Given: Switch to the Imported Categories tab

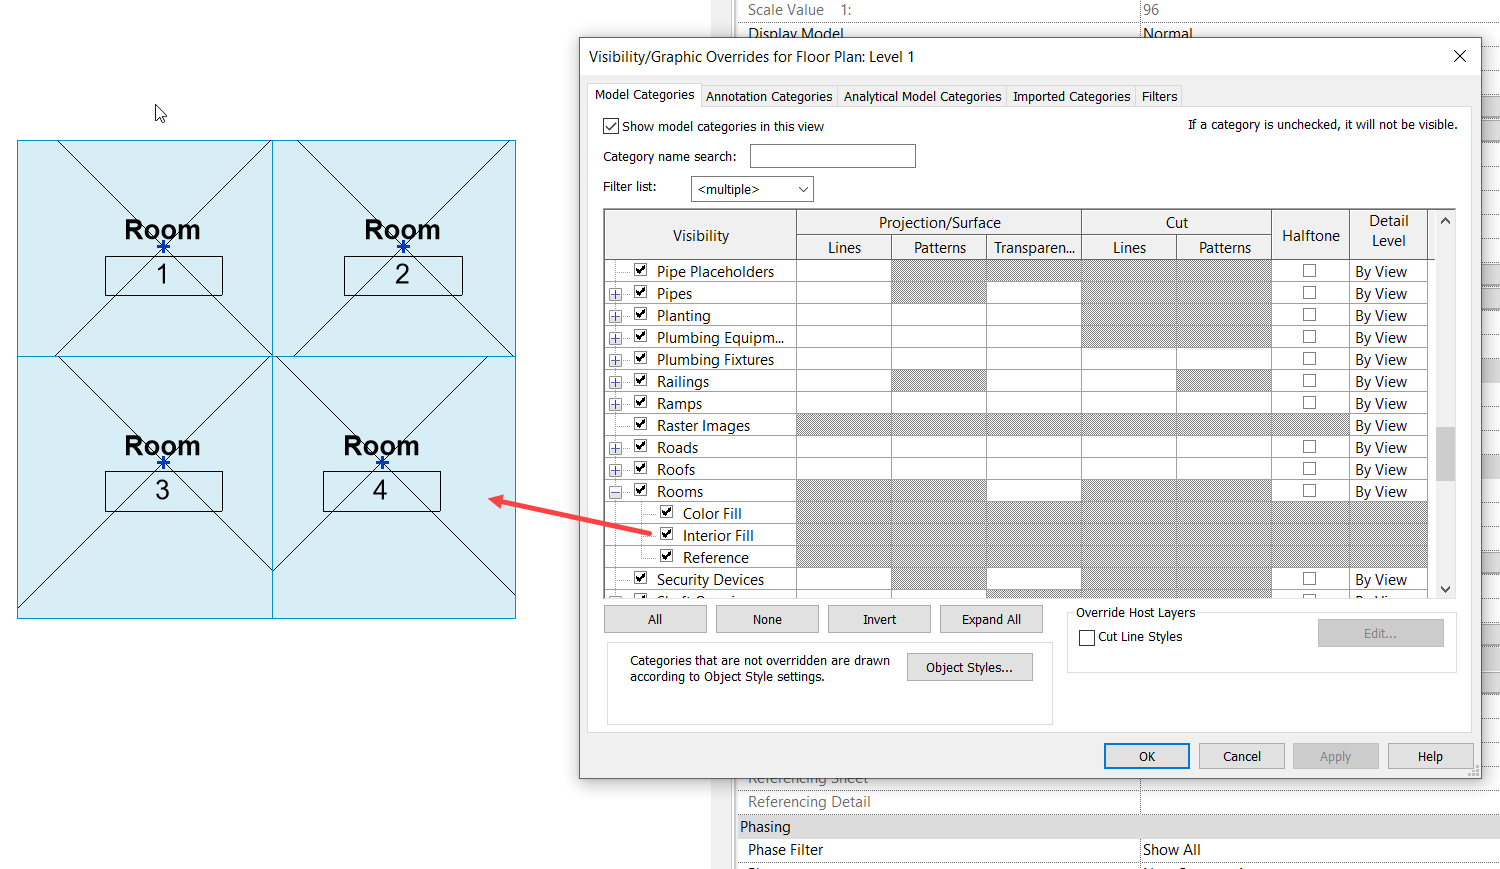Looking at the screenshot, I should (1070, 95).
